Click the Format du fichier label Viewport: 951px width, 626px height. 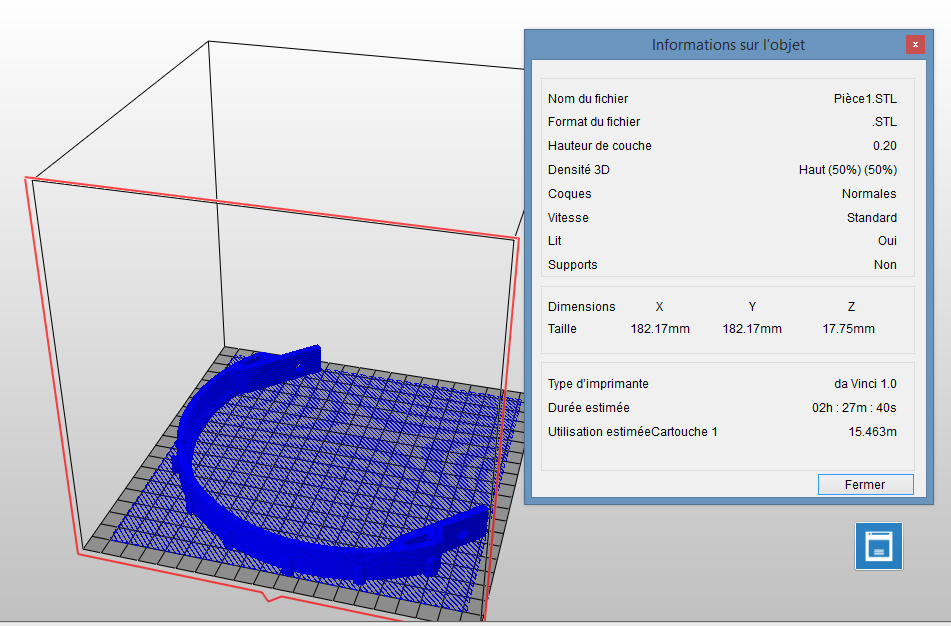coord(594,122)
